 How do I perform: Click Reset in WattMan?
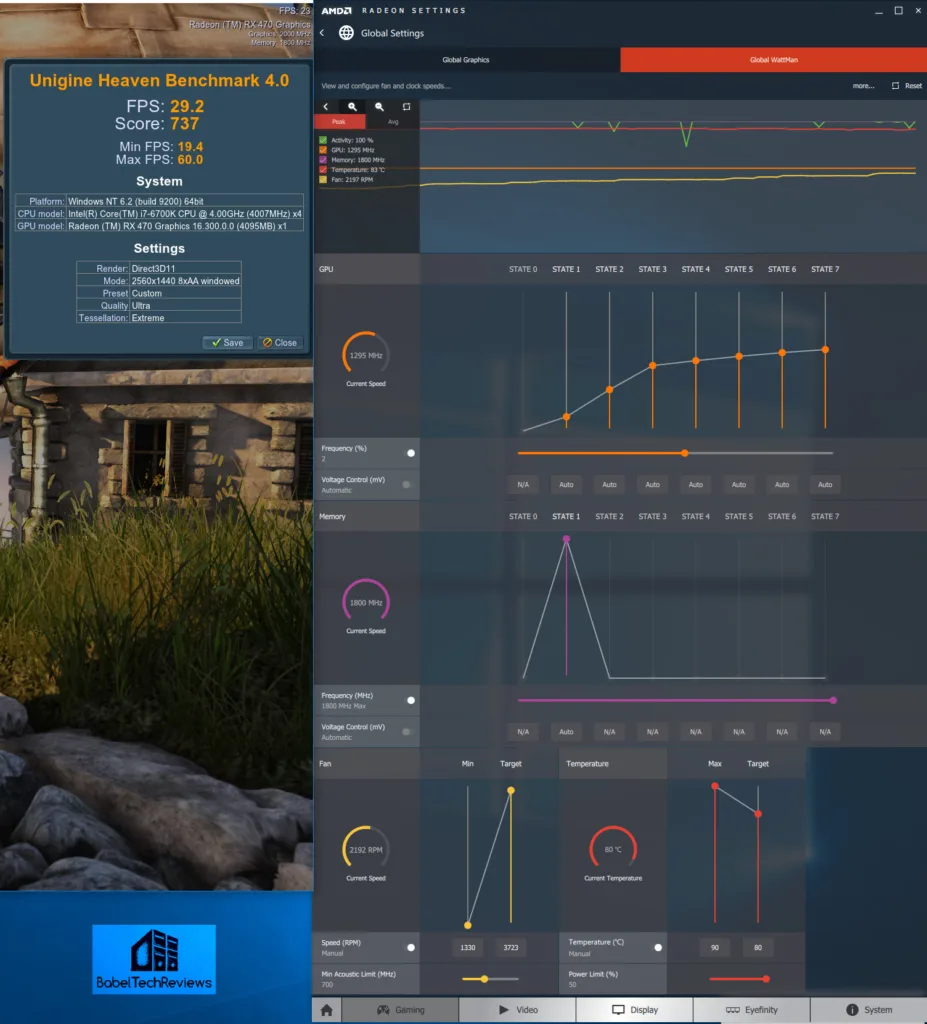click(x=907, y=86)
